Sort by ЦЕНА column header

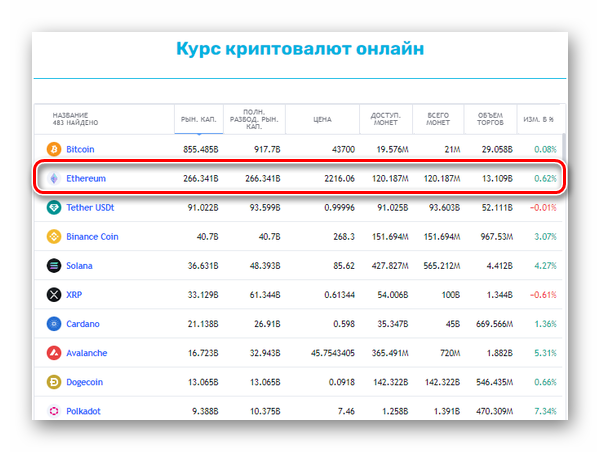[x=322, y=119]
